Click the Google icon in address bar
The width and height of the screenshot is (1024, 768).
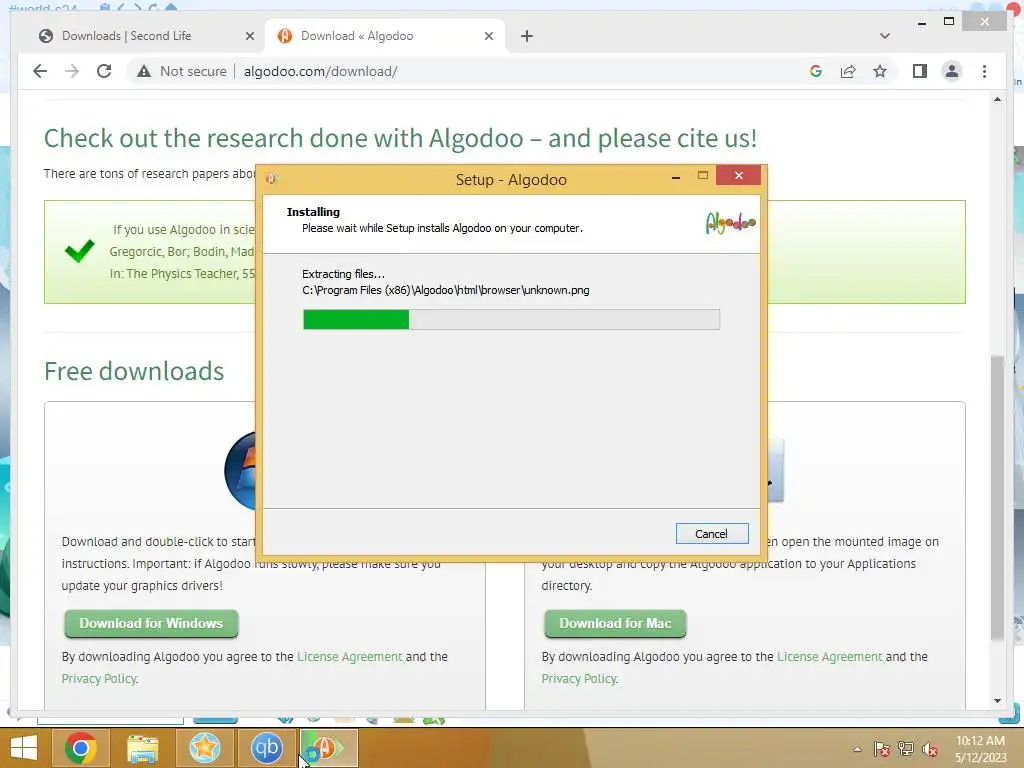tap(816, 71)
